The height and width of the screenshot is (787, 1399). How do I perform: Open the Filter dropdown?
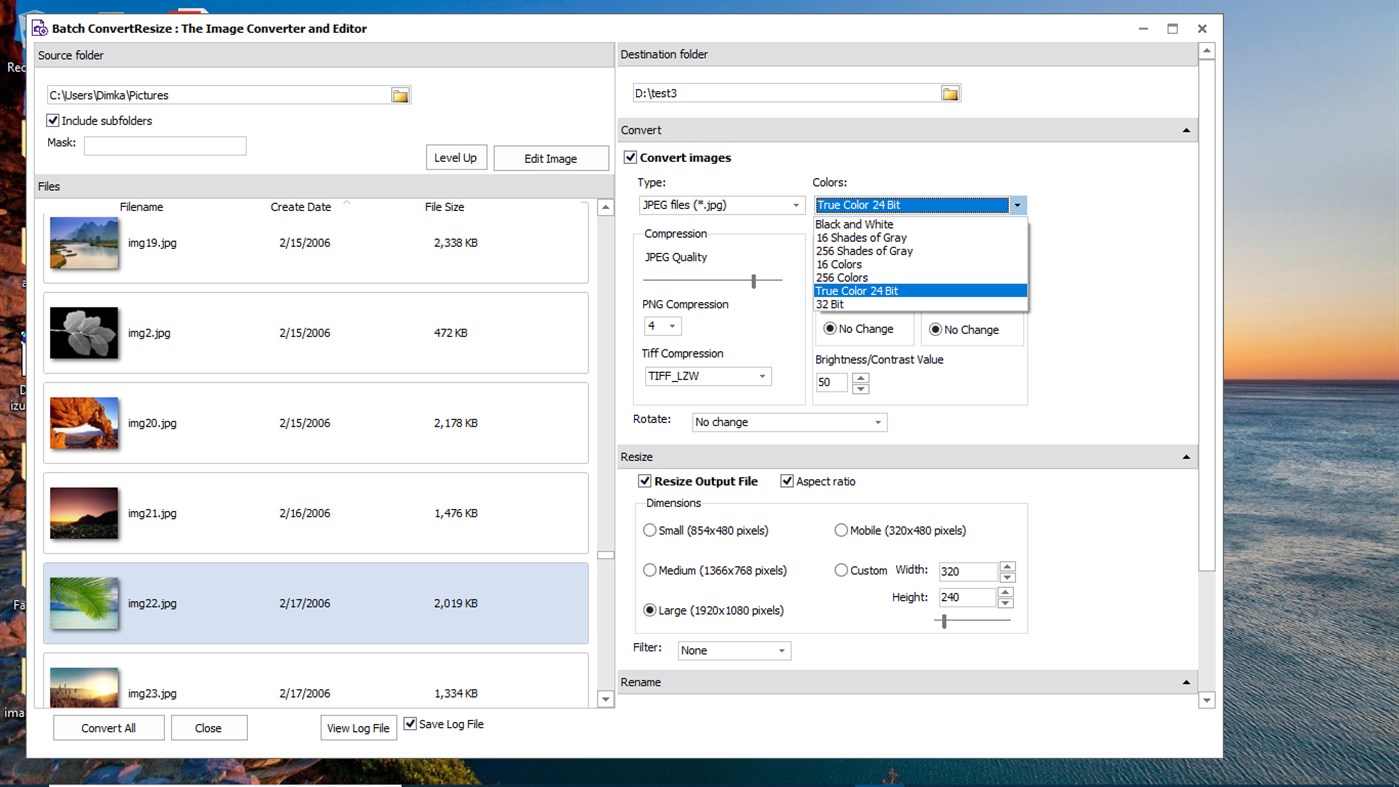pyautogui.click(x=782, y=650)
